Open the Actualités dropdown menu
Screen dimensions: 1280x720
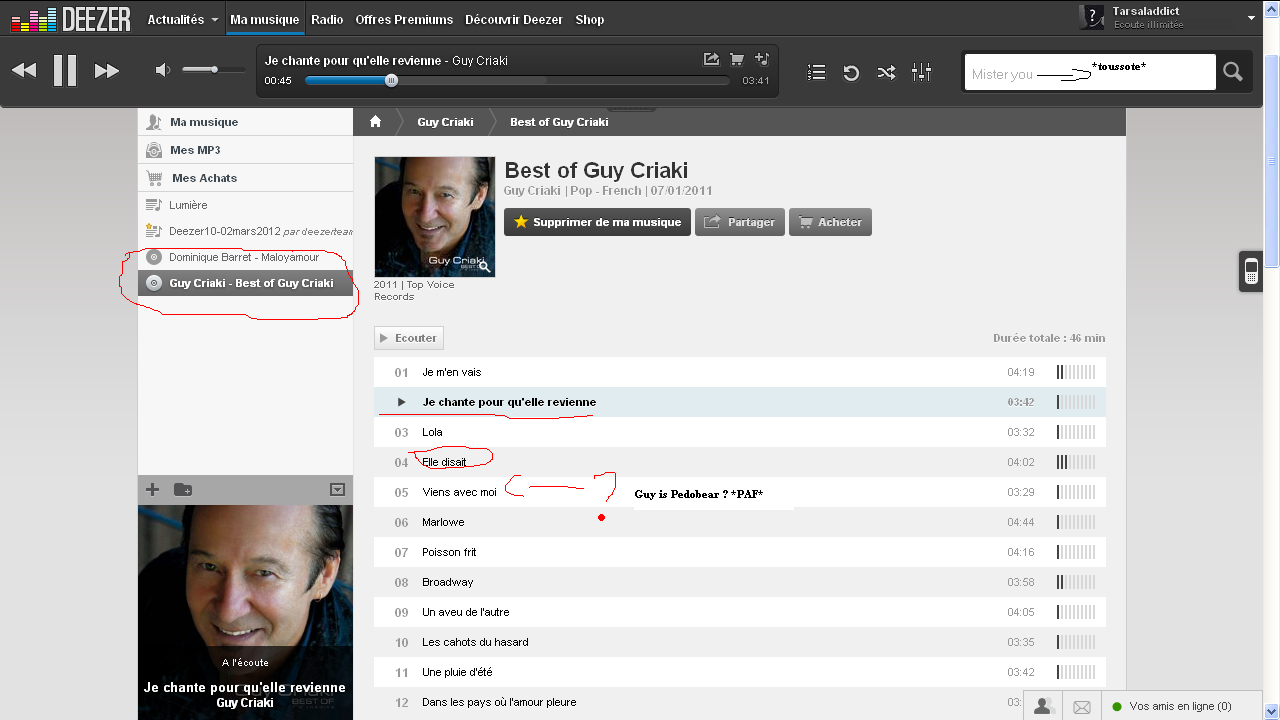[x=182, y=19]
